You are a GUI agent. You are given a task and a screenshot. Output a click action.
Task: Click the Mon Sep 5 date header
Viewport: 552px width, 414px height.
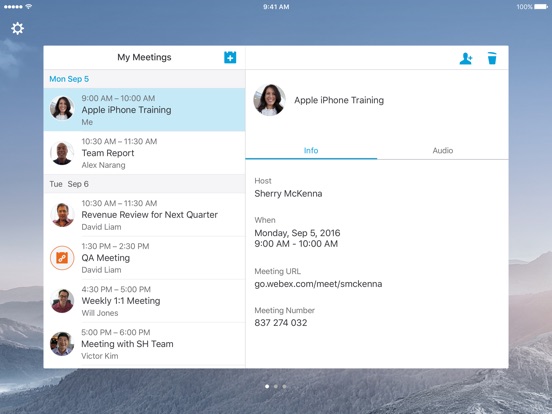(69, 79)
